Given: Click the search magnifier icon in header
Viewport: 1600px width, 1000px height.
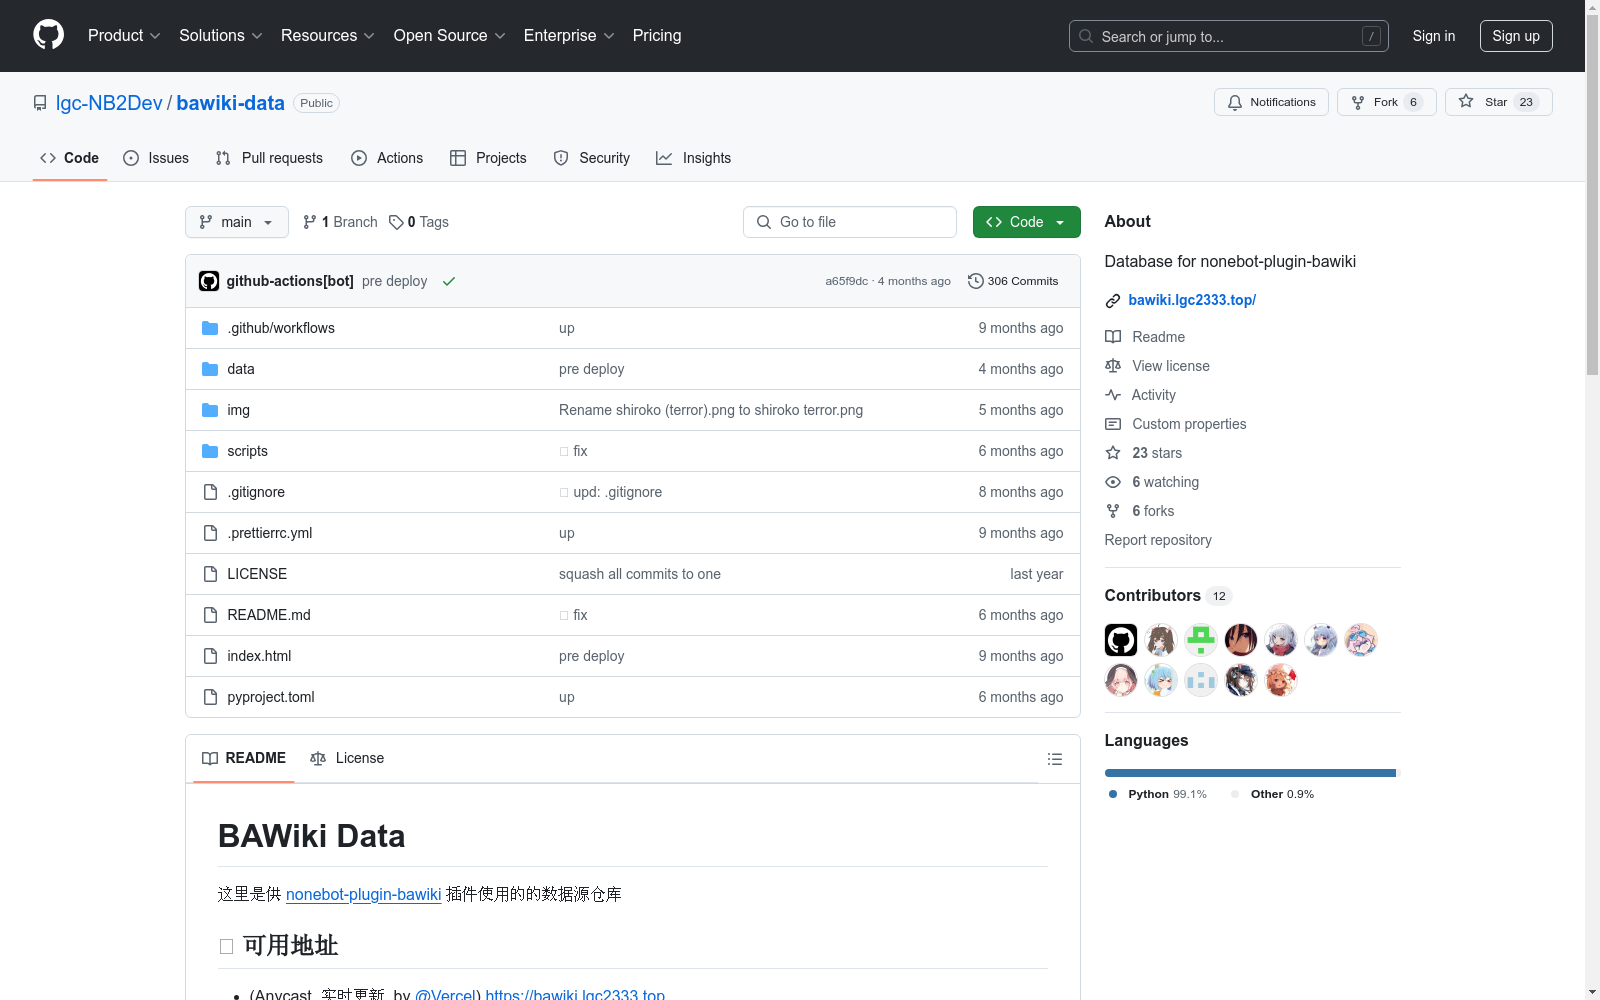Looking at the screenshot, I should coord(1086,36).
